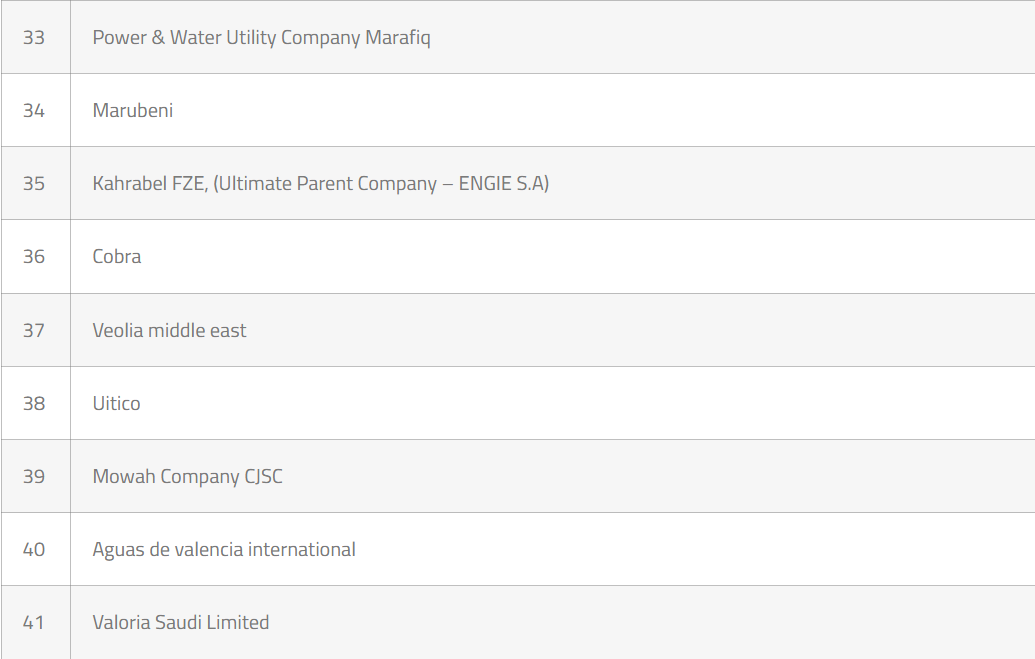Select the Aguas de valencia international entry
The height and width of the screenshot is (659, 1035).
click(x=224, y=549)
